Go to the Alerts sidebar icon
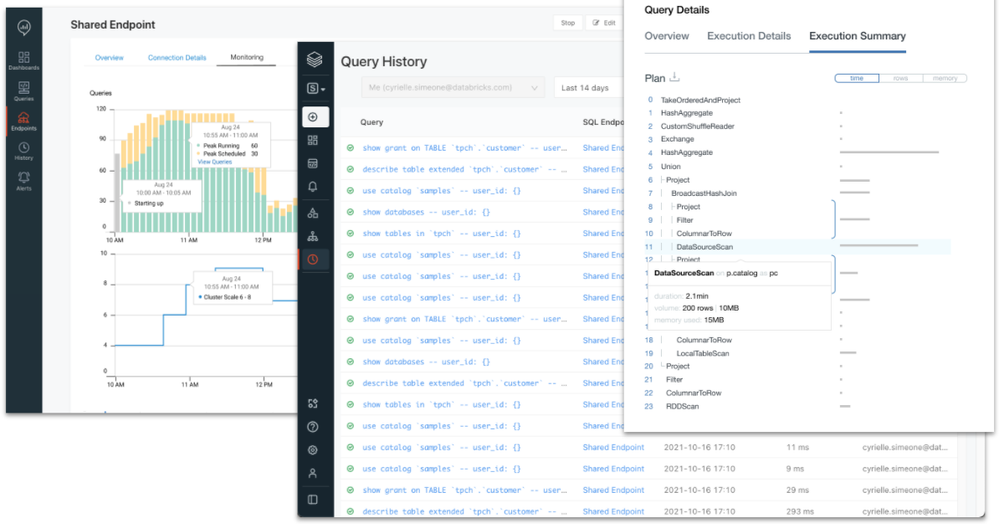This screenshot has height=524, width=999. coord(24,181)
